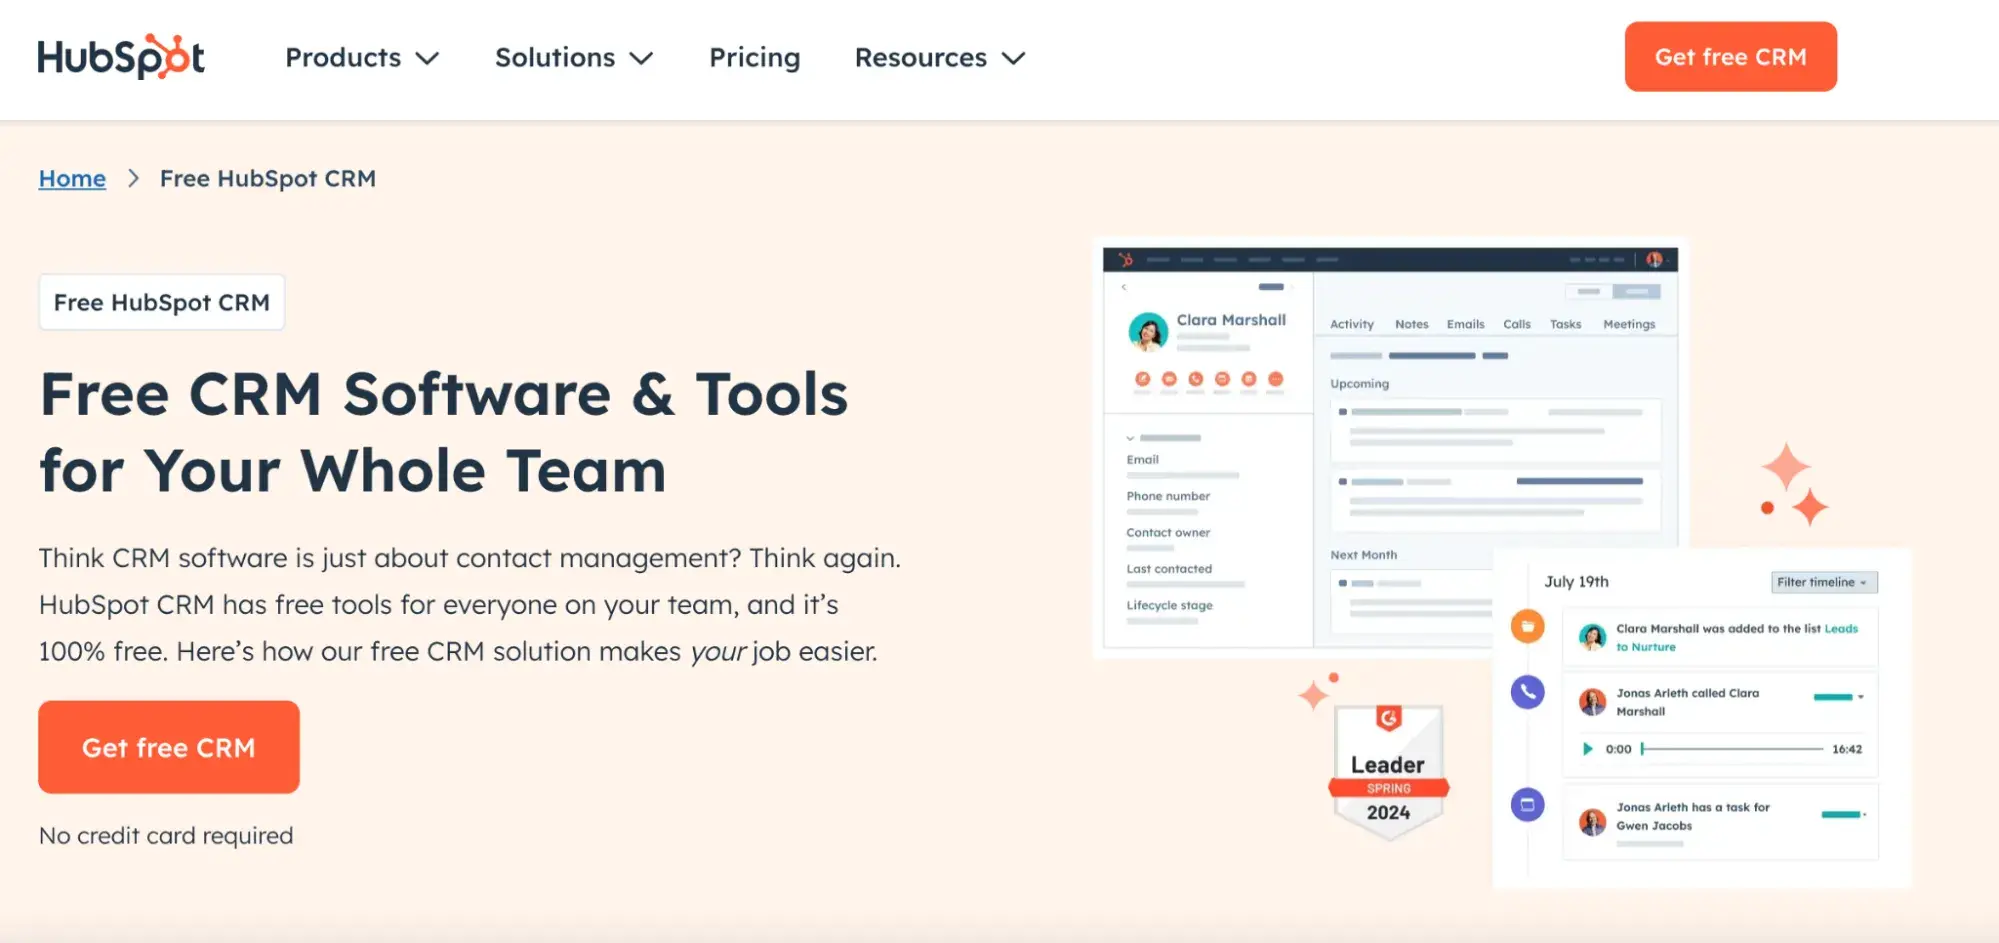Click the first orange contact action icon
Viewport: 1999px width, 943px height.
point(1142,379)
